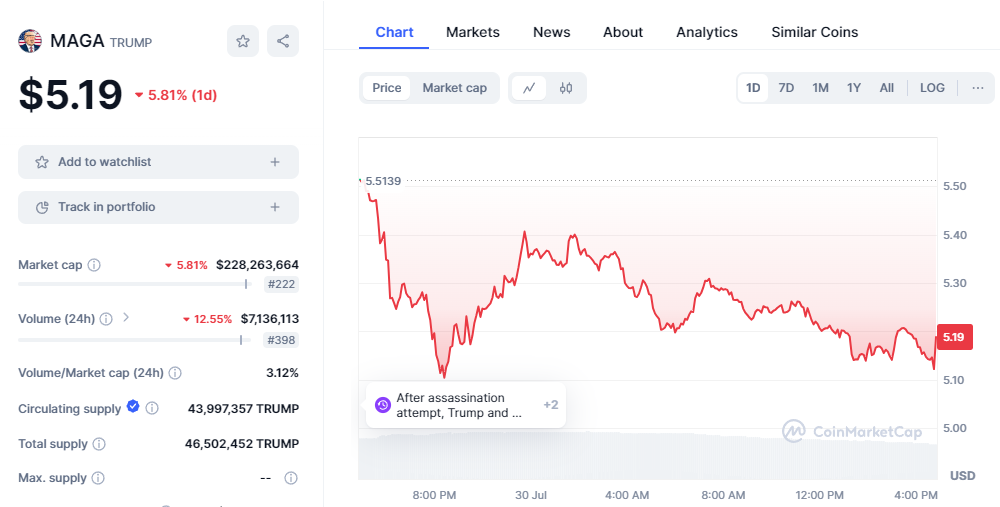Click the Market cap rank slider bar
Viewport: 1000px width, 507px height.
pyautogui.click(x=135, y=284)
